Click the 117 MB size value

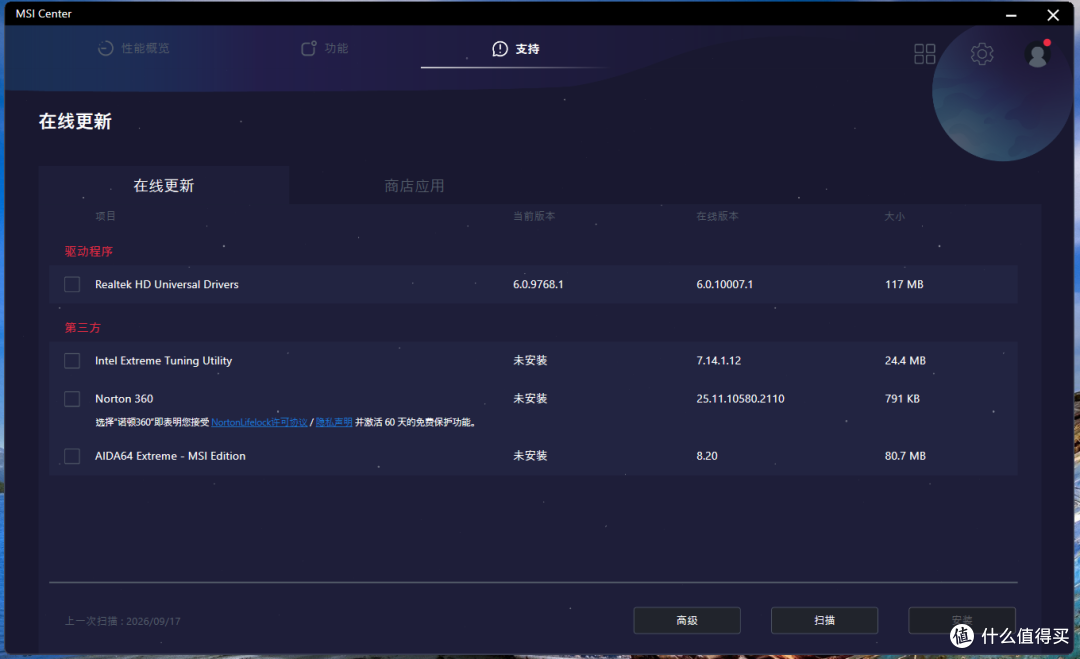point(904,284)
